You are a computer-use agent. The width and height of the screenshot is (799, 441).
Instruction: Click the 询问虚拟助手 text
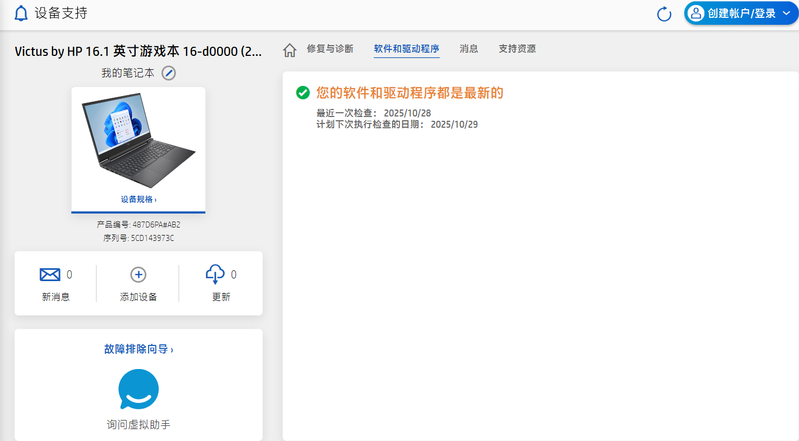click(138, 425)
